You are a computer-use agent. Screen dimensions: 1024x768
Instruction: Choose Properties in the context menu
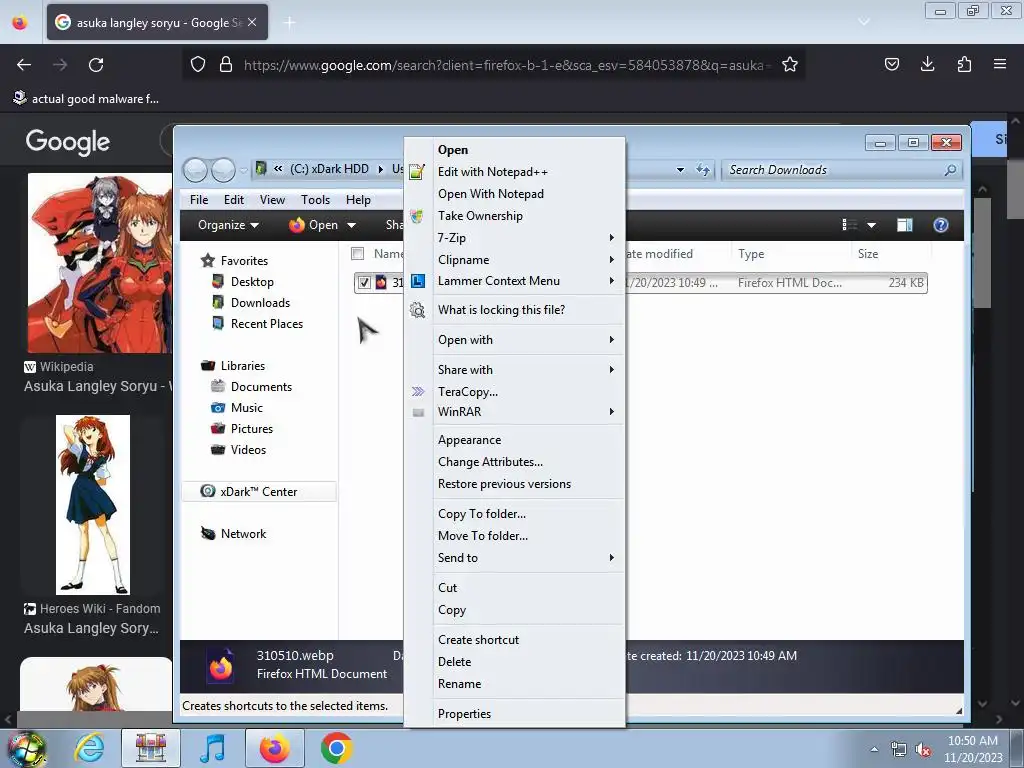515,714
